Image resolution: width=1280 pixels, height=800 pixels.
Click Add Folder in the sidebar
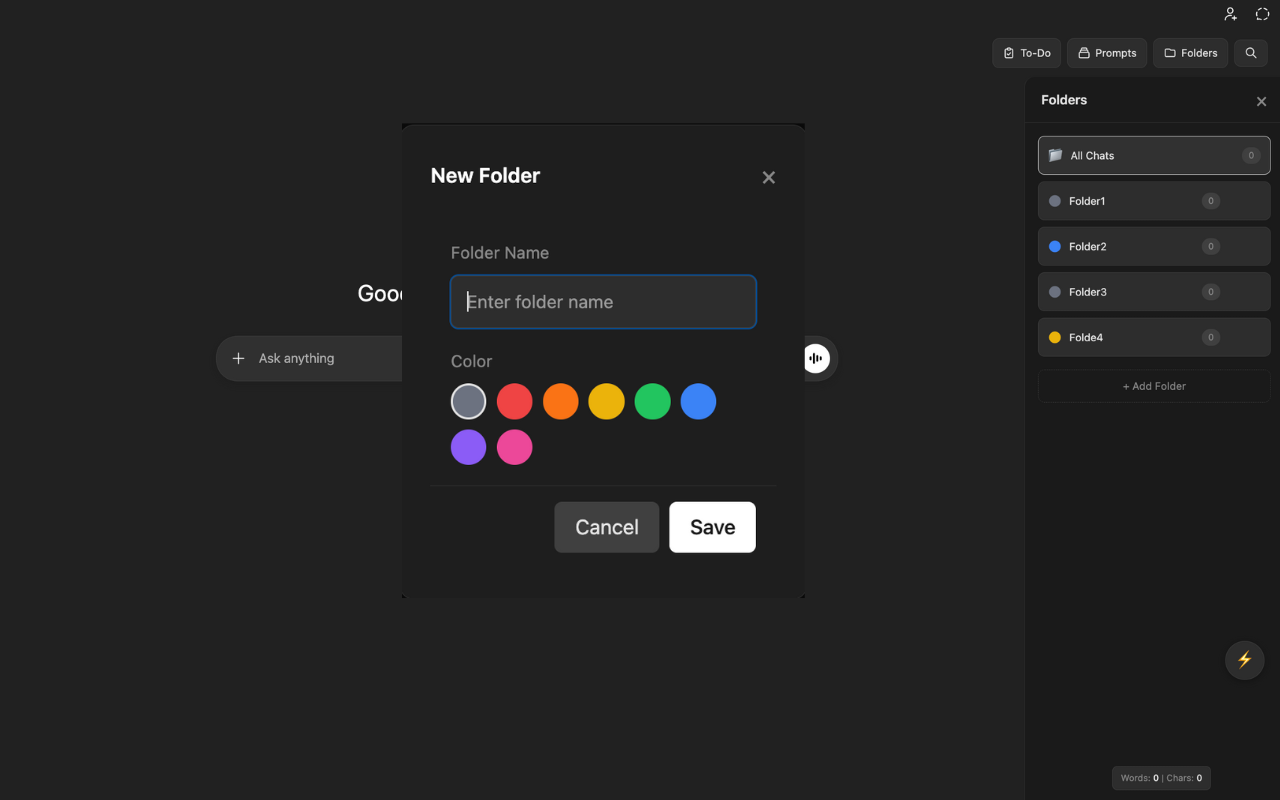coord(1154,386)
